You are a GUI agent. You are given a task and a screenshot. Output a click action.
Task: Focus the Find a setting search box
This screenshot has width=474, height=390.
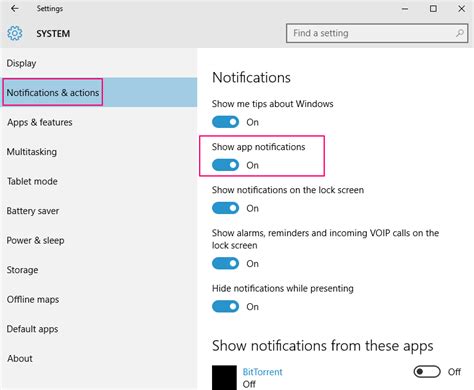pos(377,33)
